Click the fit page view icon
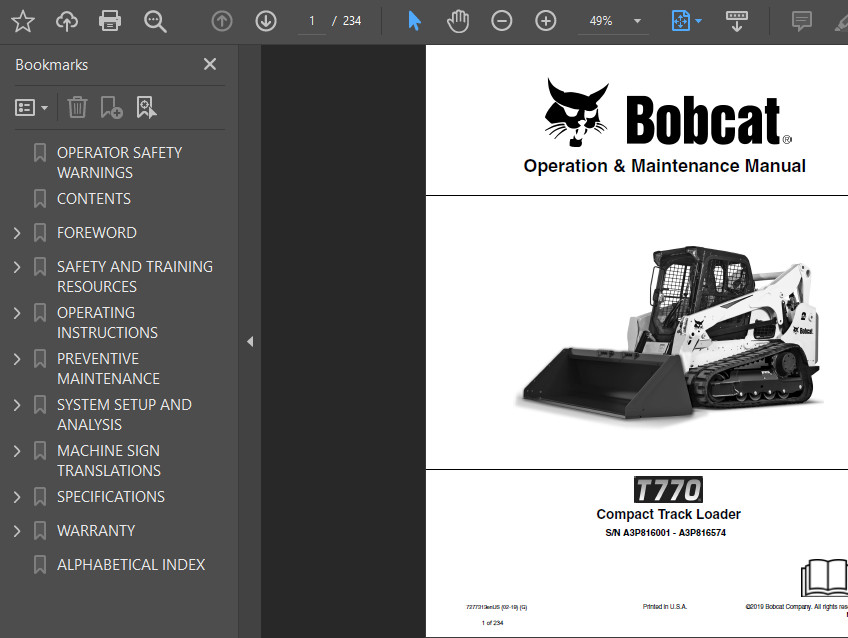This screenshot has height=638, width=848. (680, 21)
